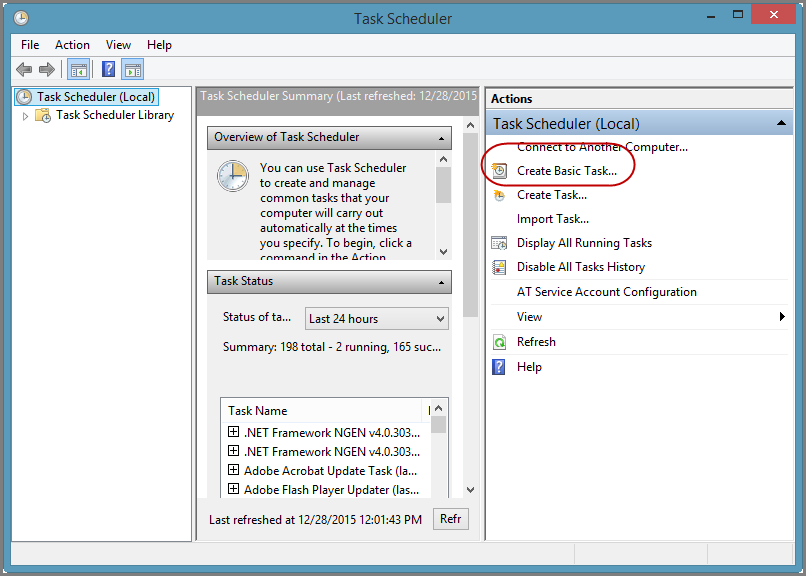The width and height of the screenshot is (806, 576).
Task: Expand the Adobe Acrobat Update Task row
Action: pyautogui.click(x=233, y=470)
